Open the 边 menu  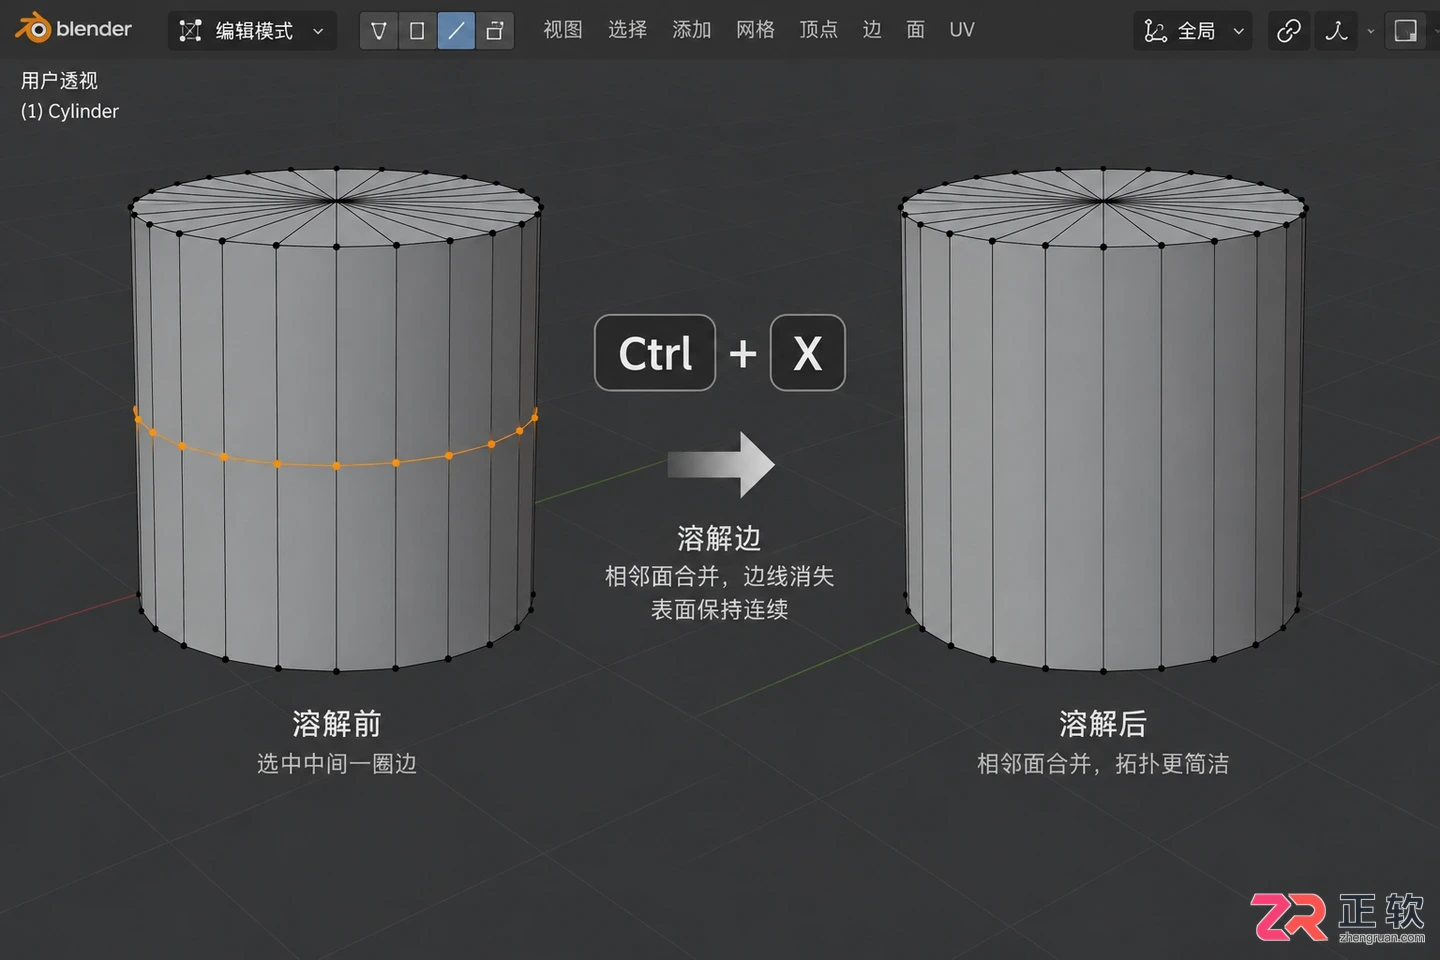click(x=872, y=30)
